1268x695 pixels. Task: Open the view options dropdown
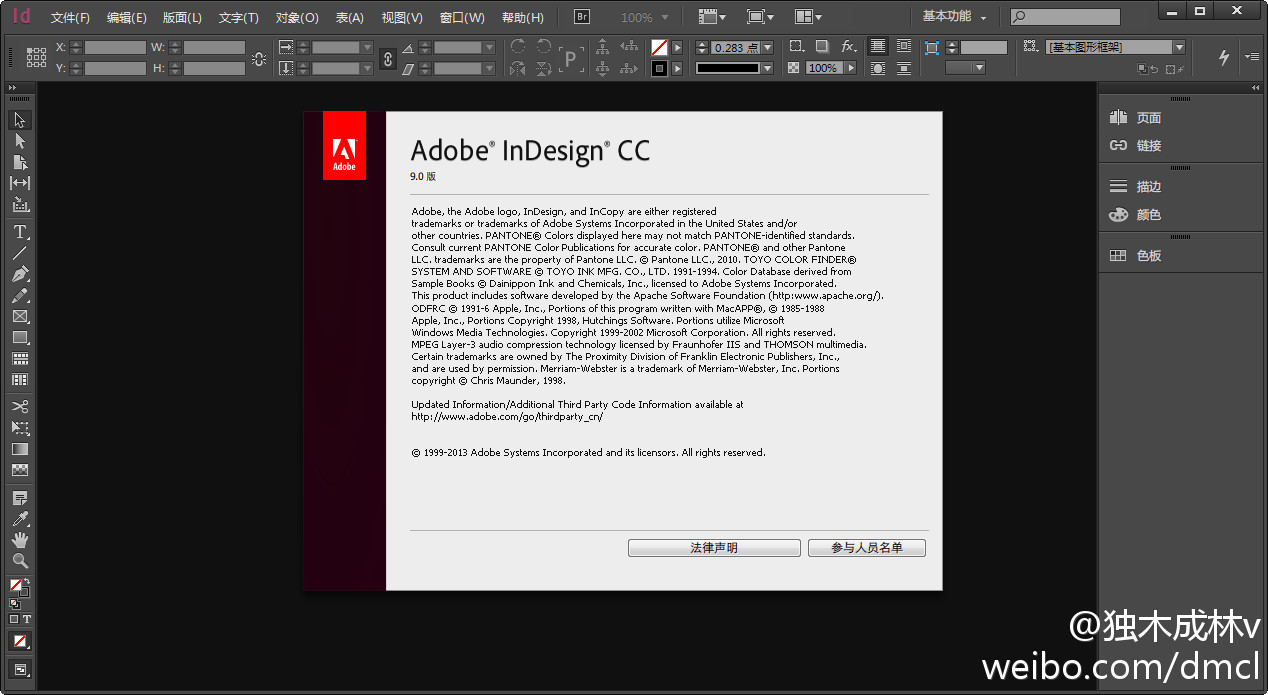click(712, 17)
